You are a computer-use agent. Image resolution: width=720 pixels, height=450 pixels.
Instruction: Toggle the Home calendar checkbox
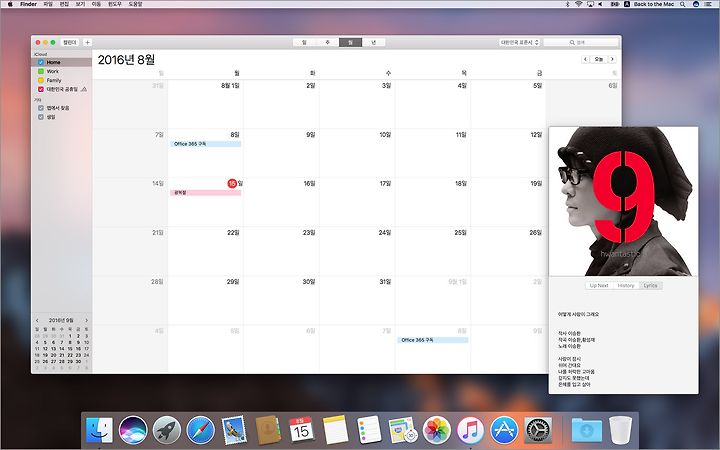41,62
